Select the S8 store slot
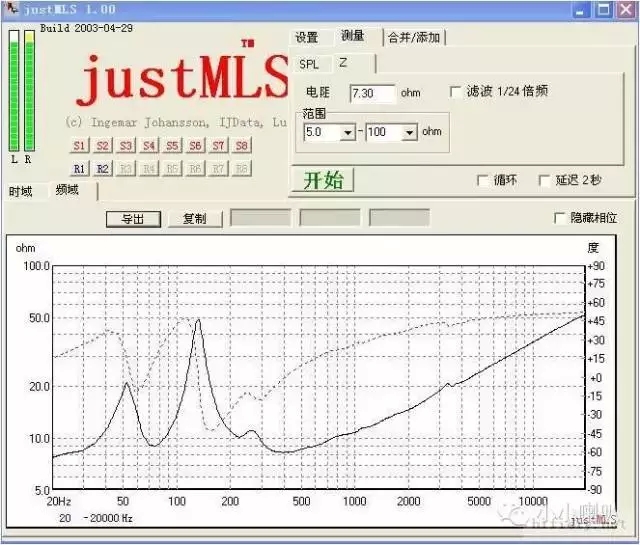The image size is (640, 545). [241, 146]
